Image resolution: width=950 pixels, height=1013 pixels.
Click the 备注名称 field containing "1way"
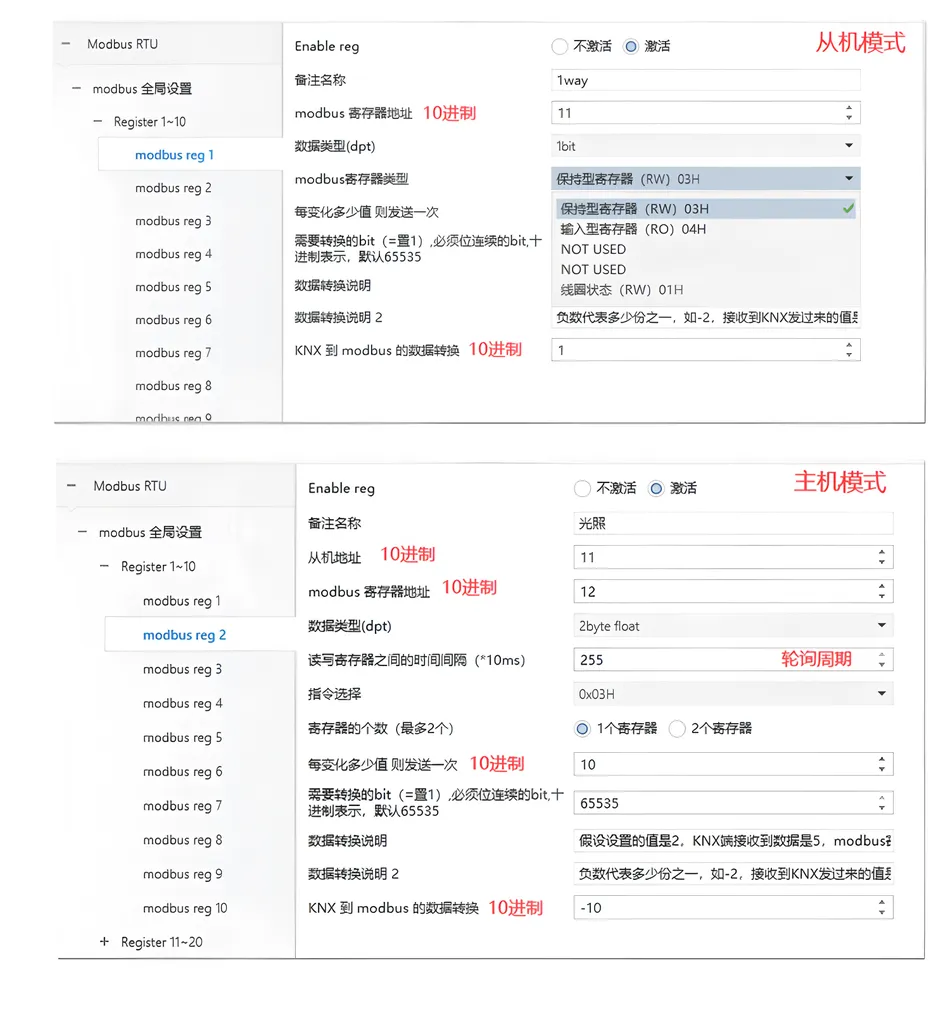(x=700, y=79)
